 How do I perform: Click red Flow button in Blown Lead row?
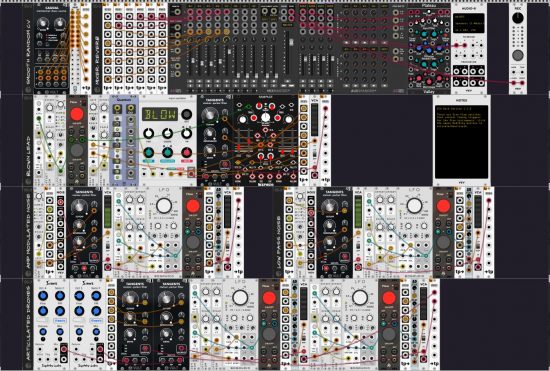77,114
